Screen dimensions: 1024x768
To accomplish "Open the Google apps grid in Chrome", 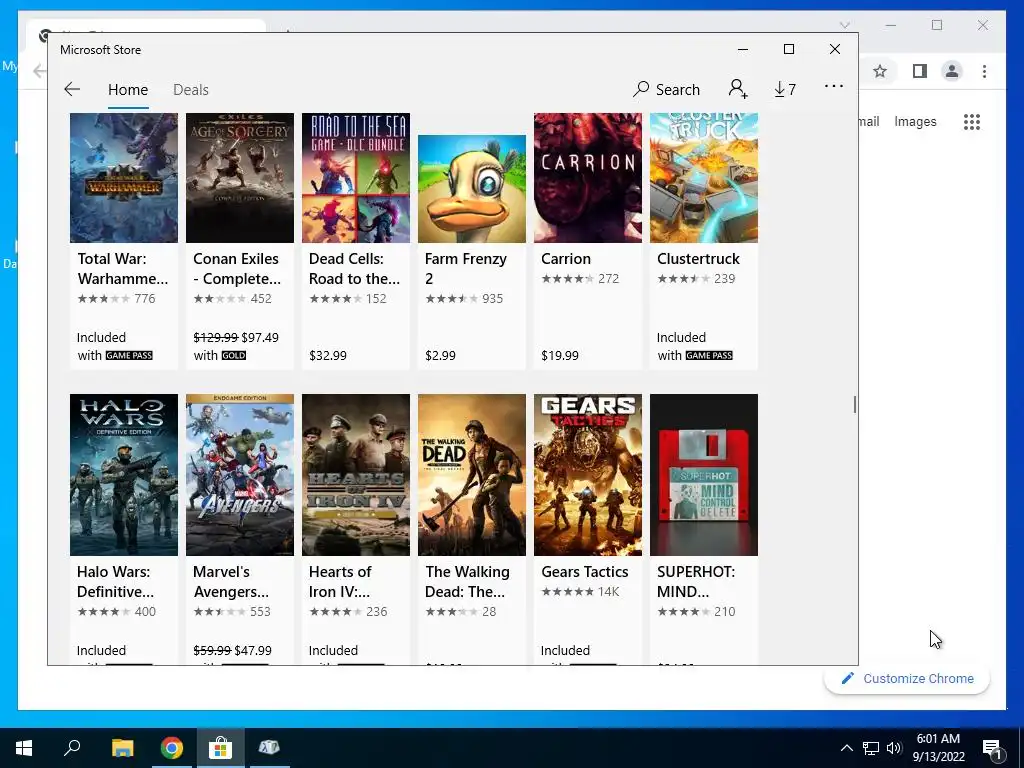I will point(972,122).
